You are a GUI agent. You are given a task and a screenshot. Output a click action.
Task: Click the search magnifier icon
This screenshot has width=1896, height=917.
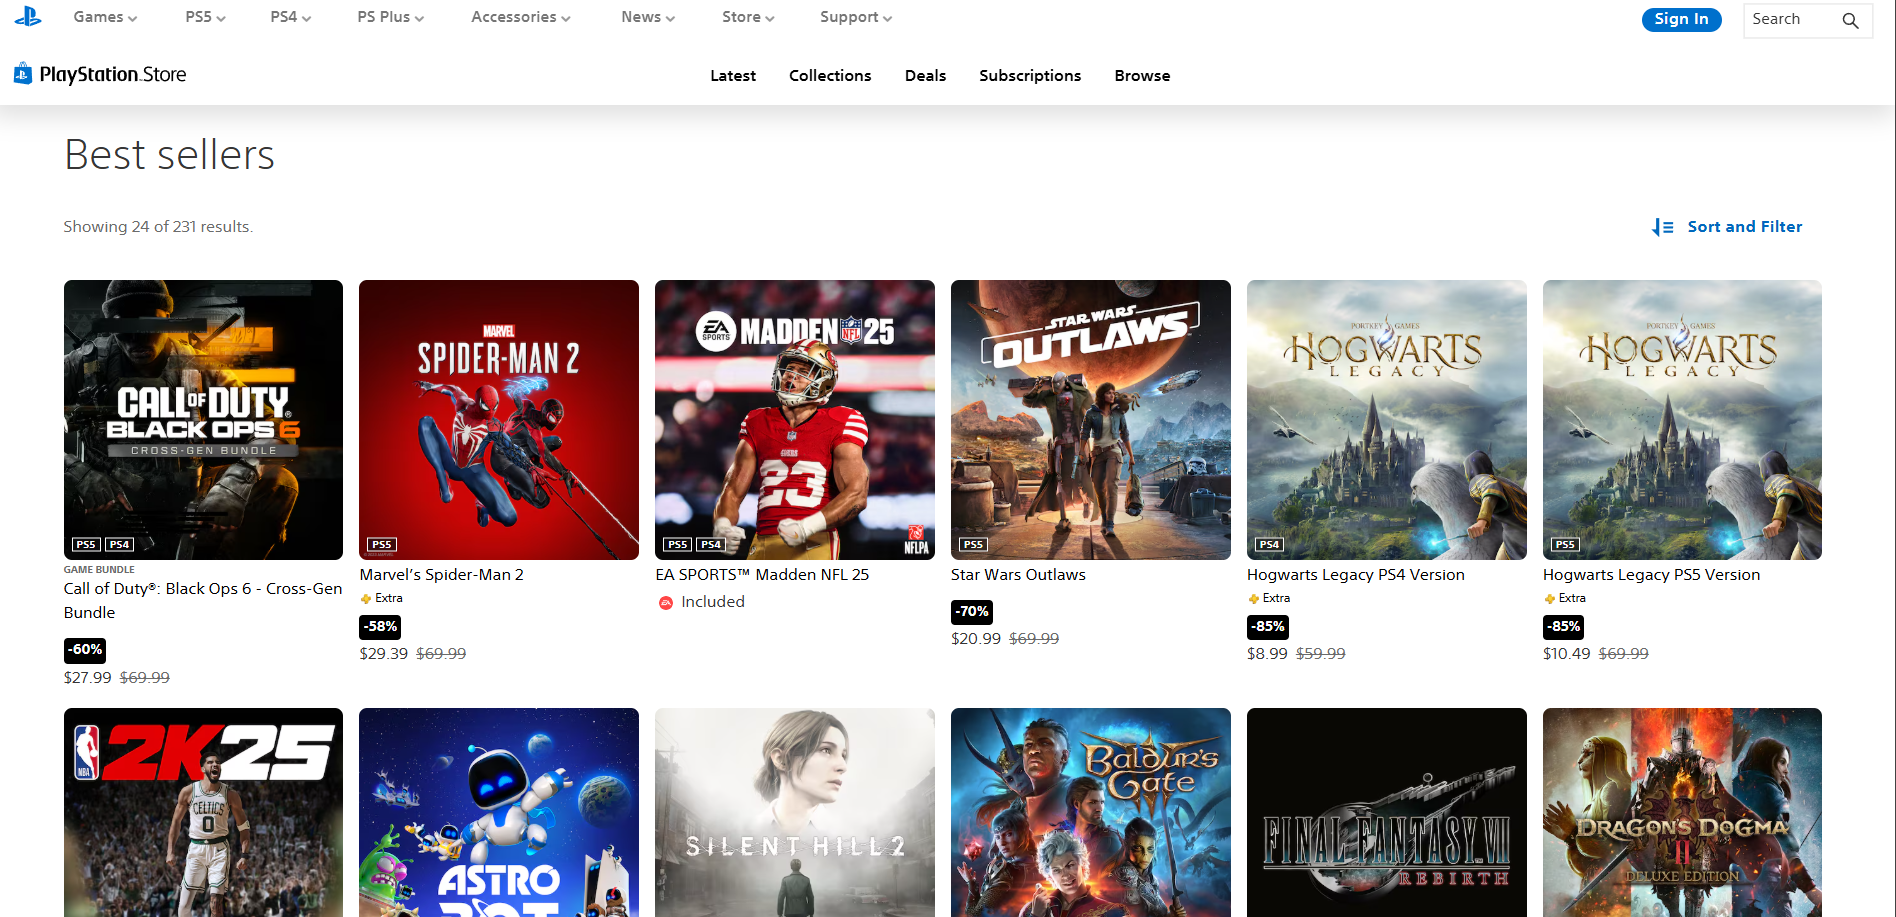1850,20
